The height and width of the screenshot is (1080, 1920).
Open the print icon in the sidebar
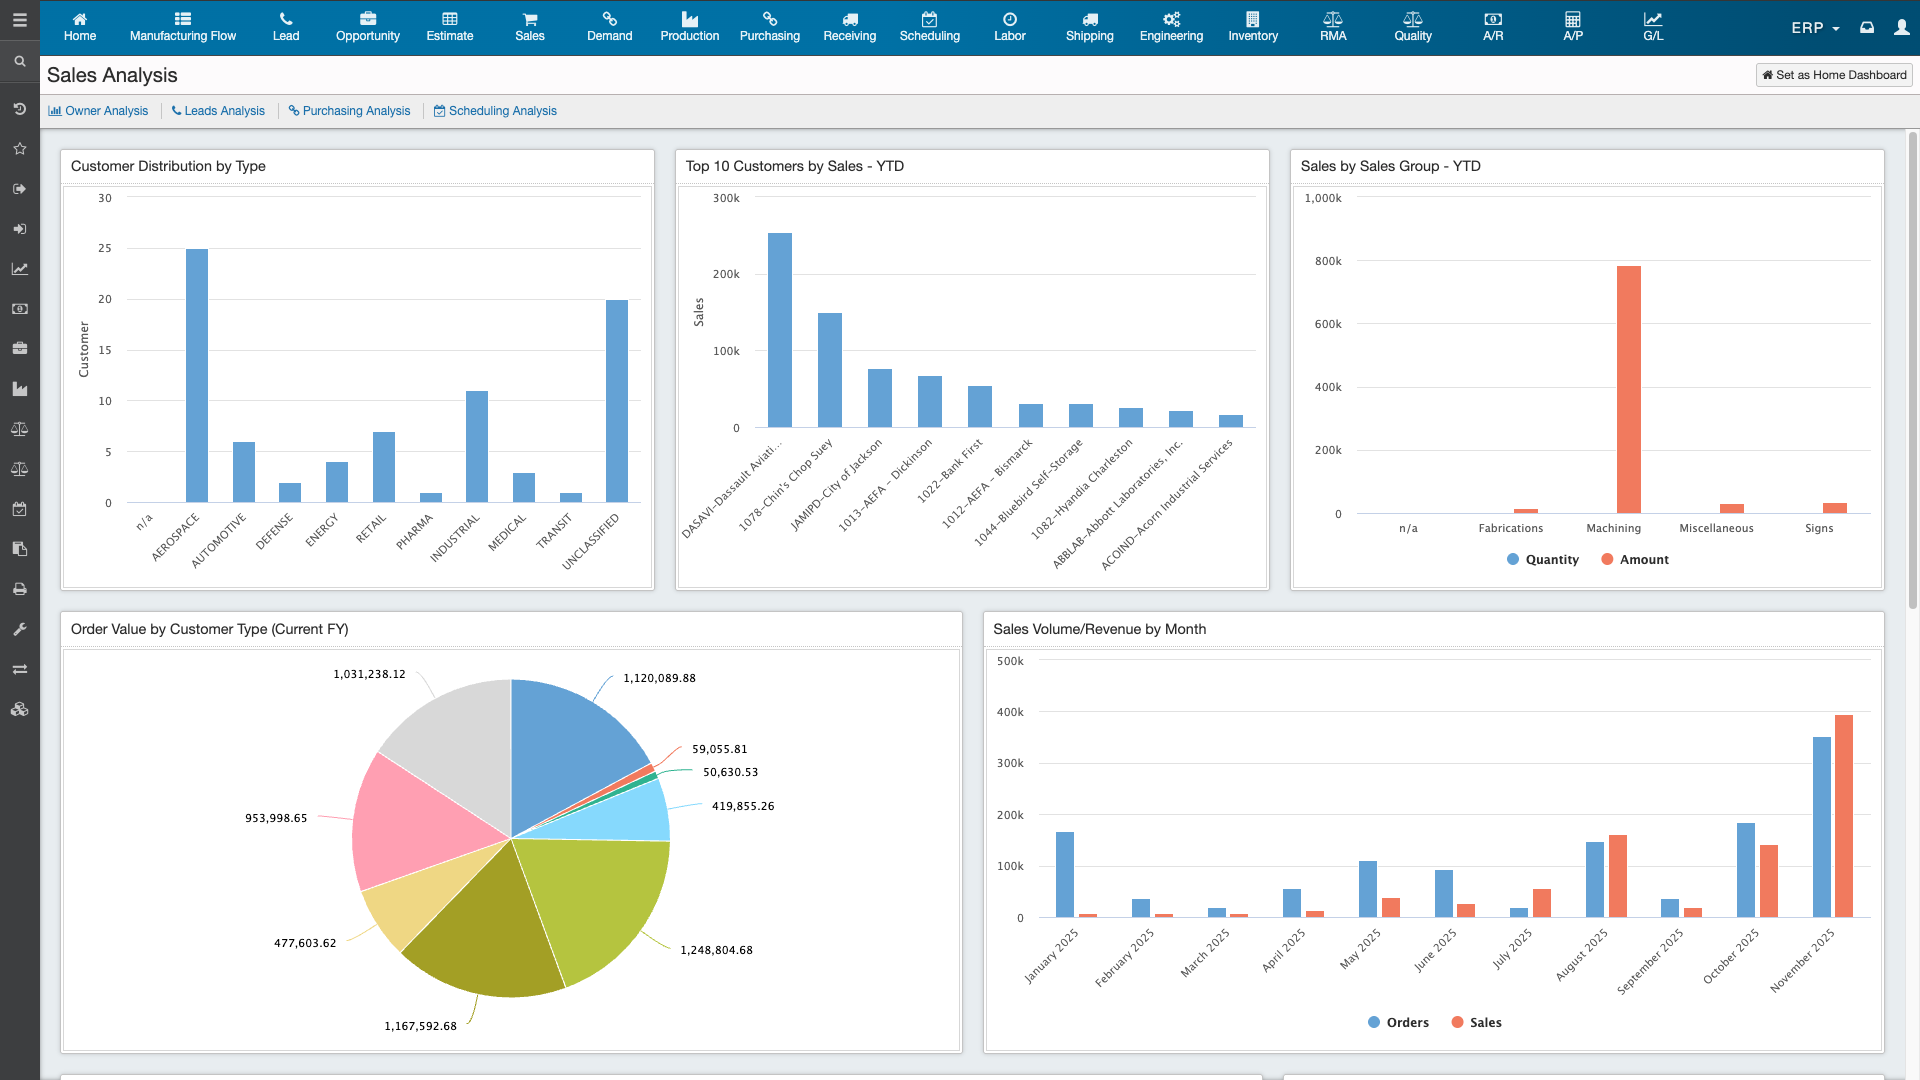19,589
